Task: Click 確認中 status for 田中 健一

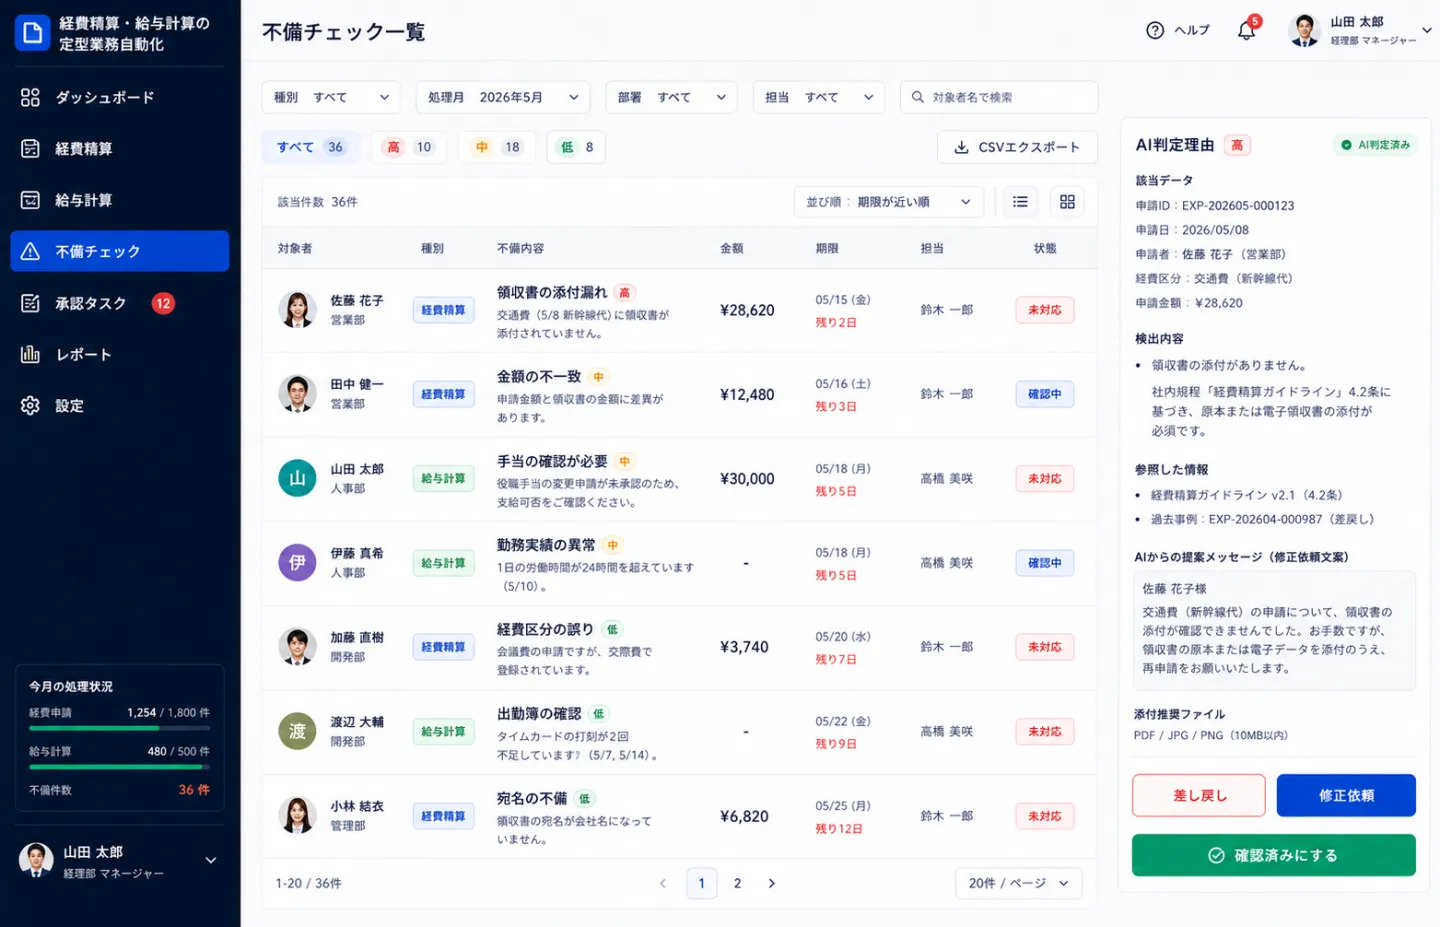Action: [x=1045, y=394]
